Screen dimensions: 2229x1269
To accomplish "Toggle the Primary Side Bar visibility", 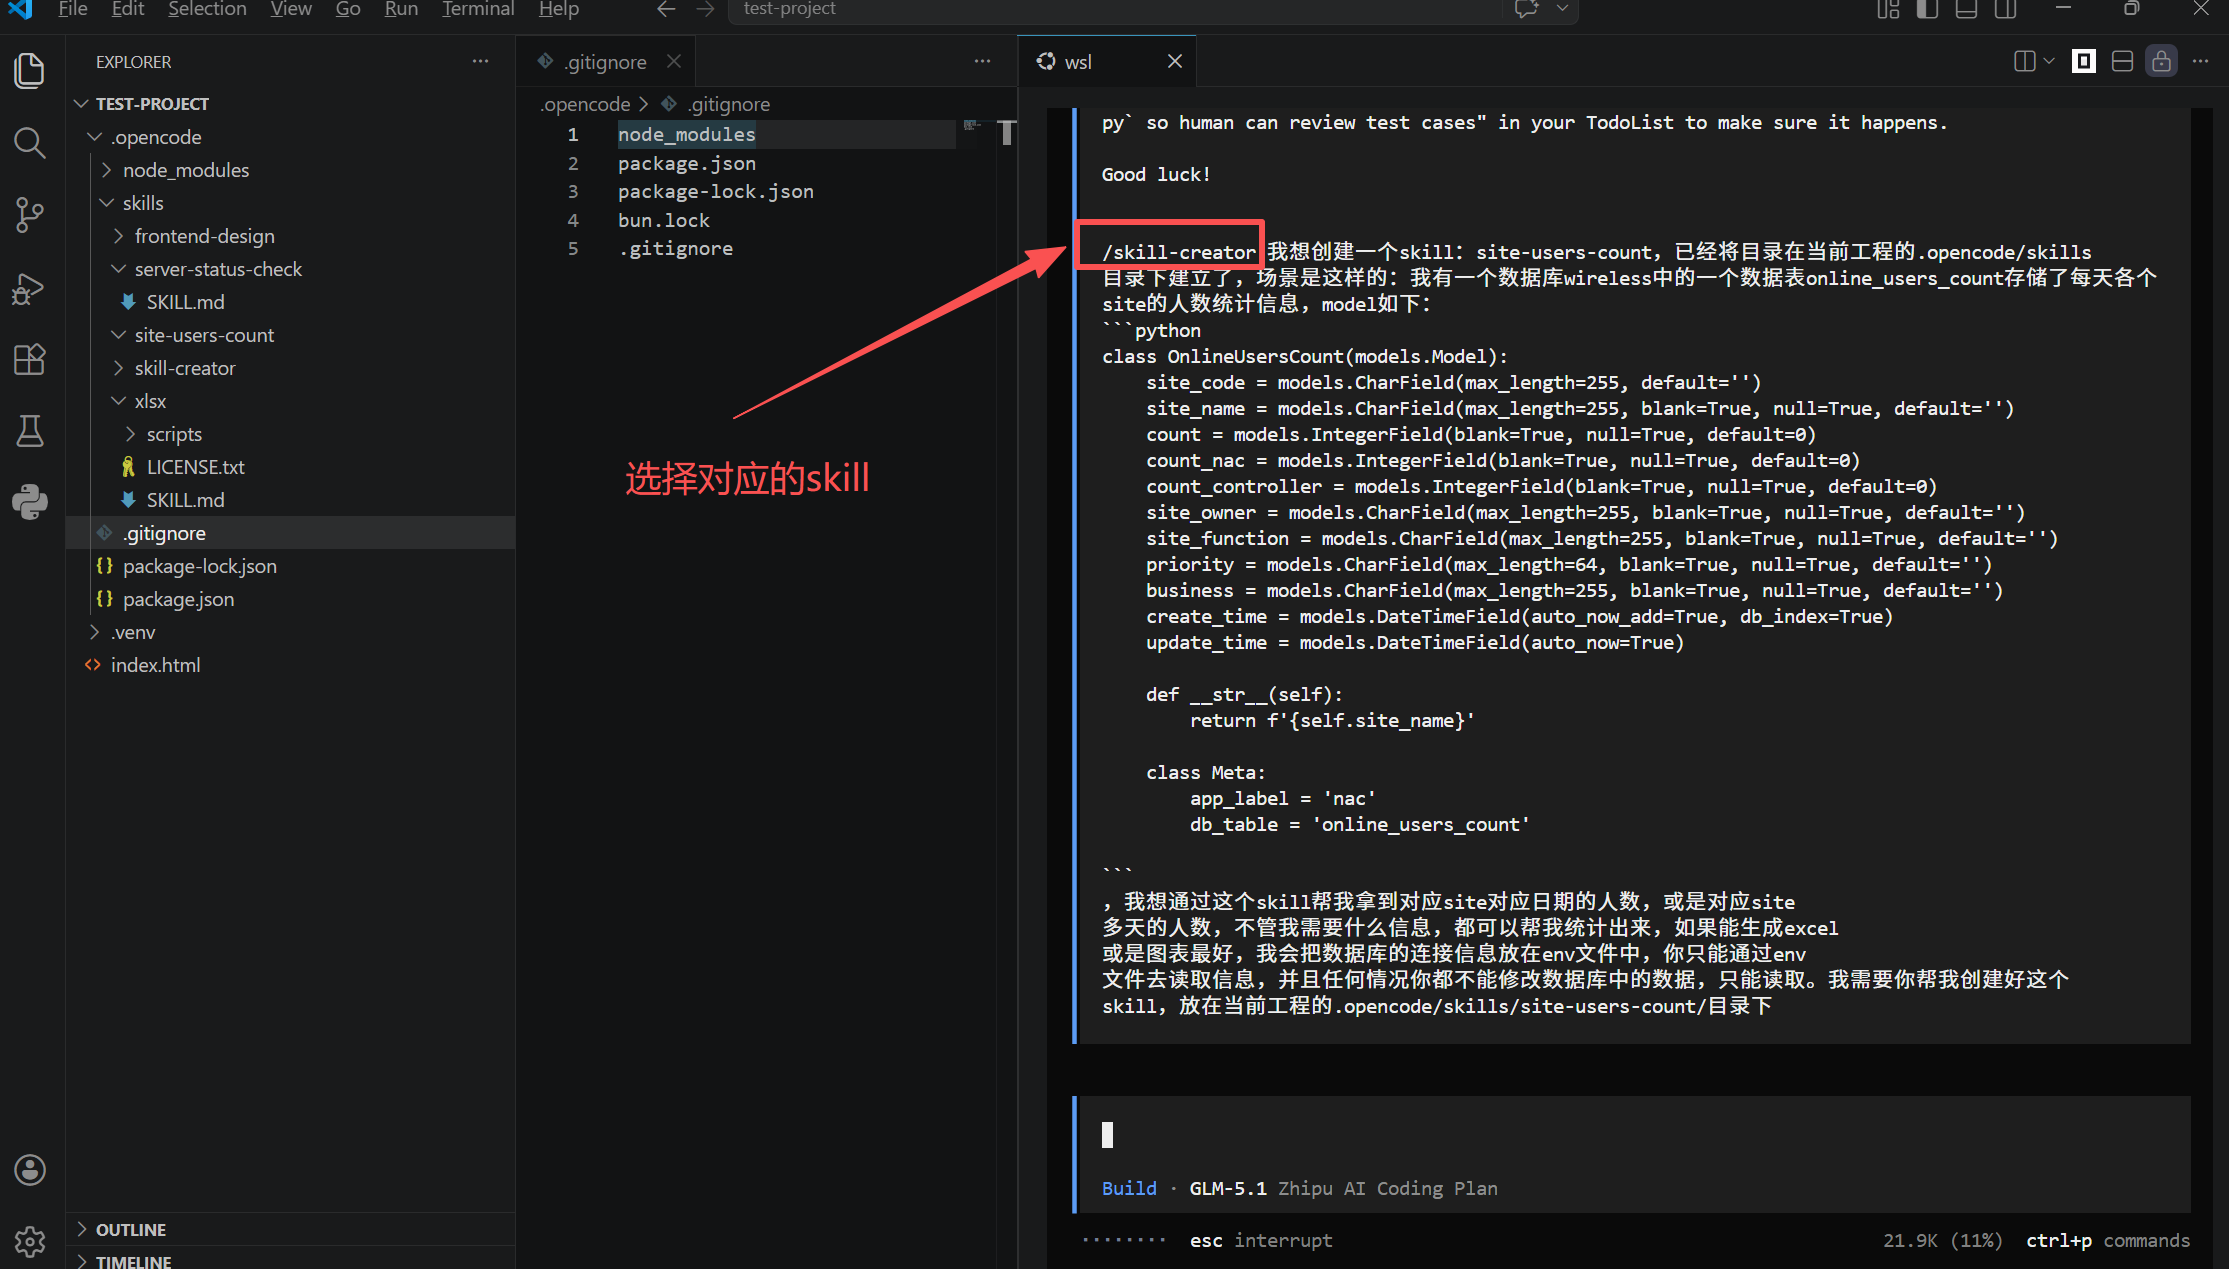I will (1927, 9).
